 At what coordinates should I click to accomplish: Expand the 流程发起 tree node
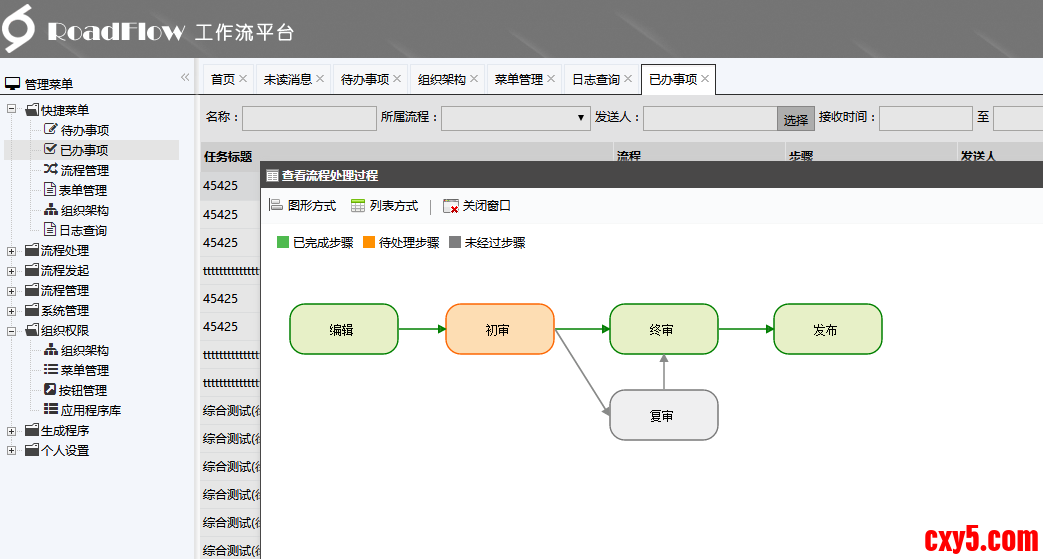[11, 271]
